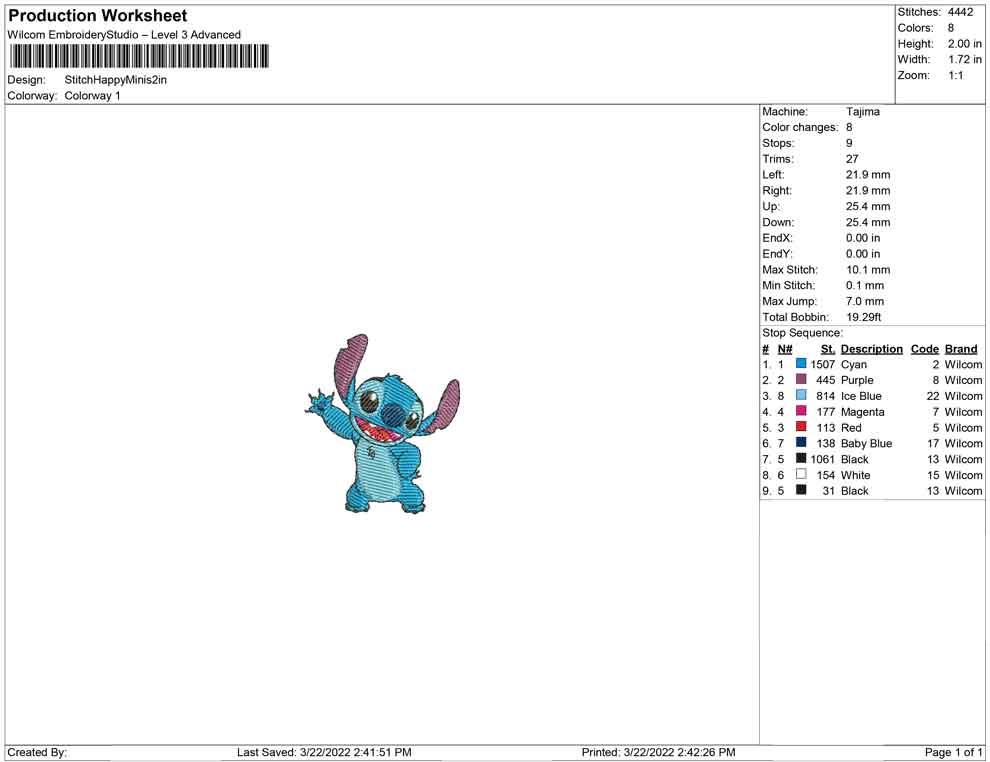Click the Min Stitch value '0.1 mm'
Screen dimensions: 990x762
[x=864, y=285]
